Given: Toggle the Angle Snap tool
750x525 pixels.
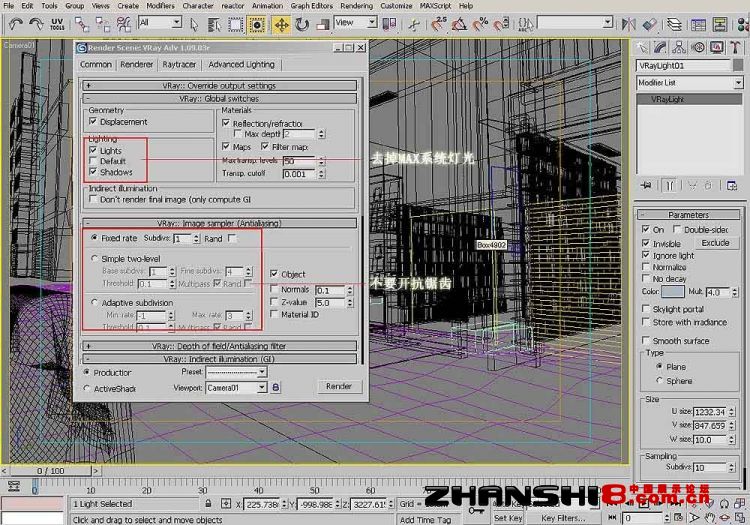Looking at the screenshot, I should pos(459,24).
